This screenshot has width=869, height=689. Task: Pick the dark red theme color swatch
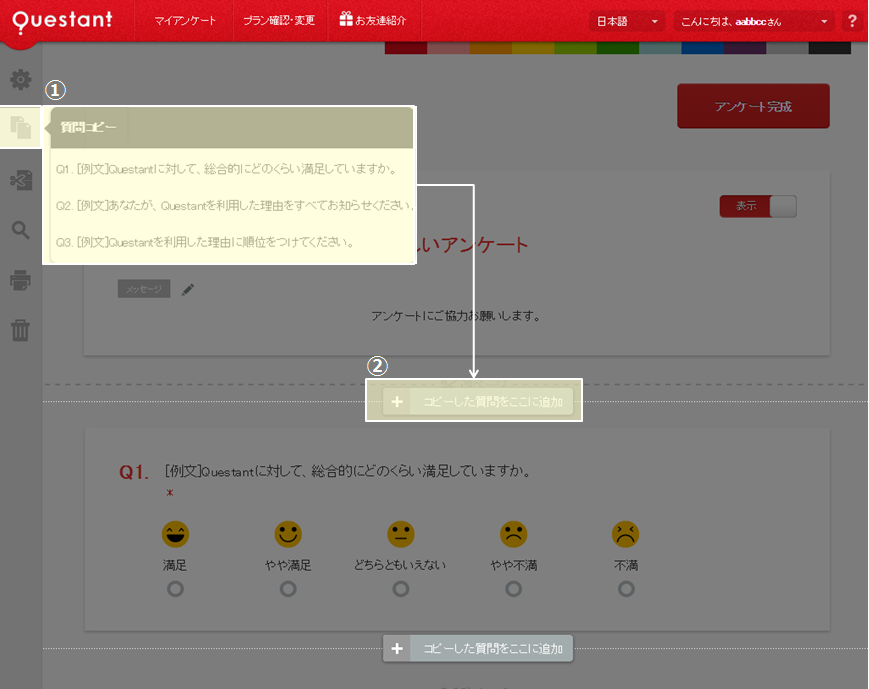[x=406, y=48]
